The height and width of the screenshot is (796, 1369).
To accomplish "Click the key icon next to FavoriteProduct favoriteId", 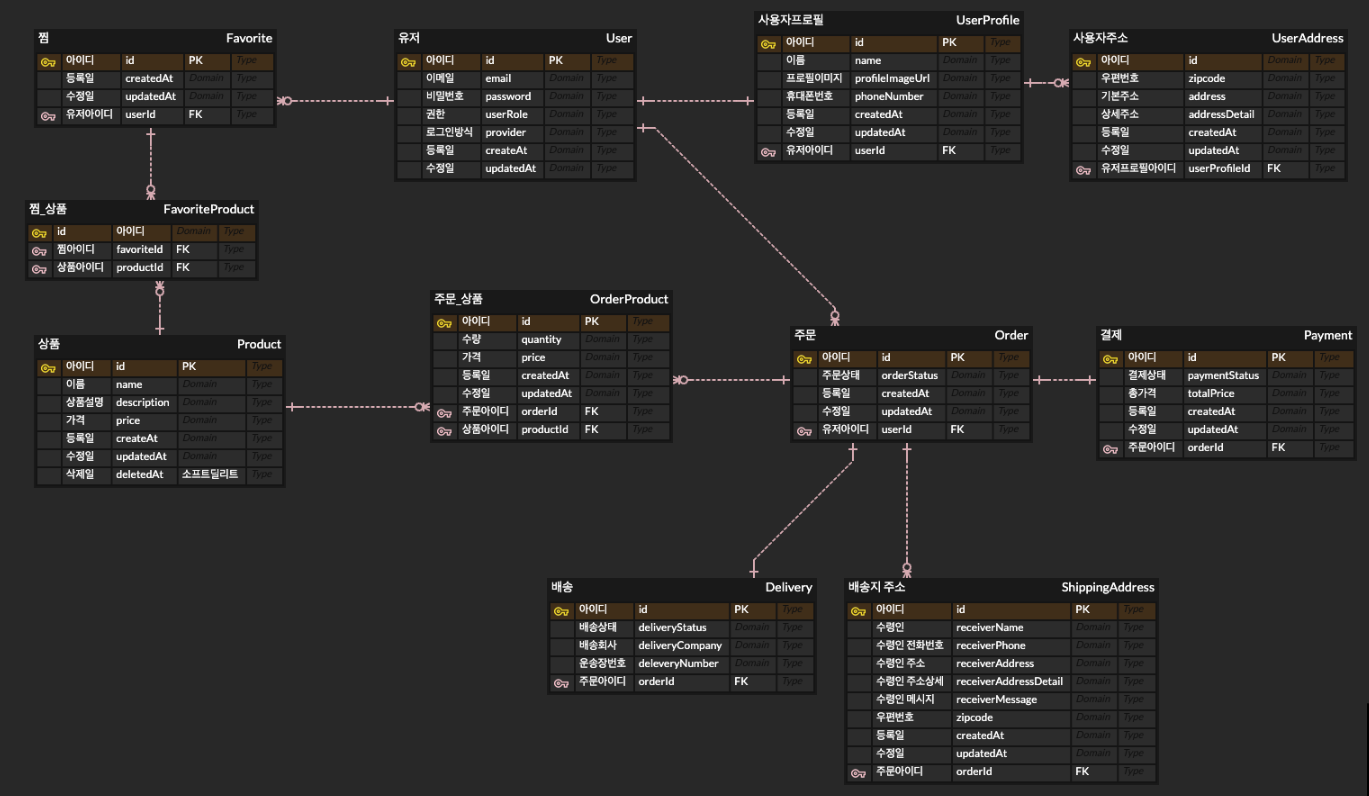I will (x=39, y=249).
